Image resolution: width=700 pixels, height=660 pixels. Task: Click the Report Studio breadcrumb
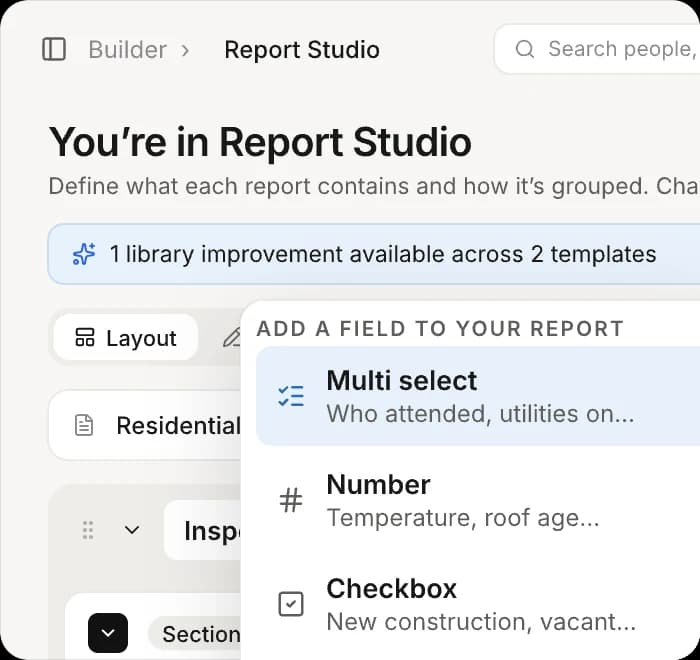click(x=302, y=50)
